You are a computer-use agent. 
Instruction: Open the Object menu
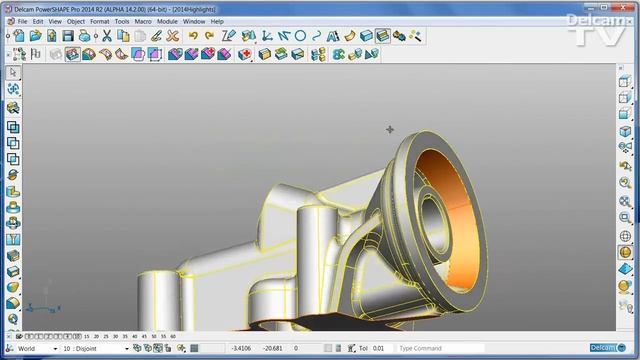(76, 21)
